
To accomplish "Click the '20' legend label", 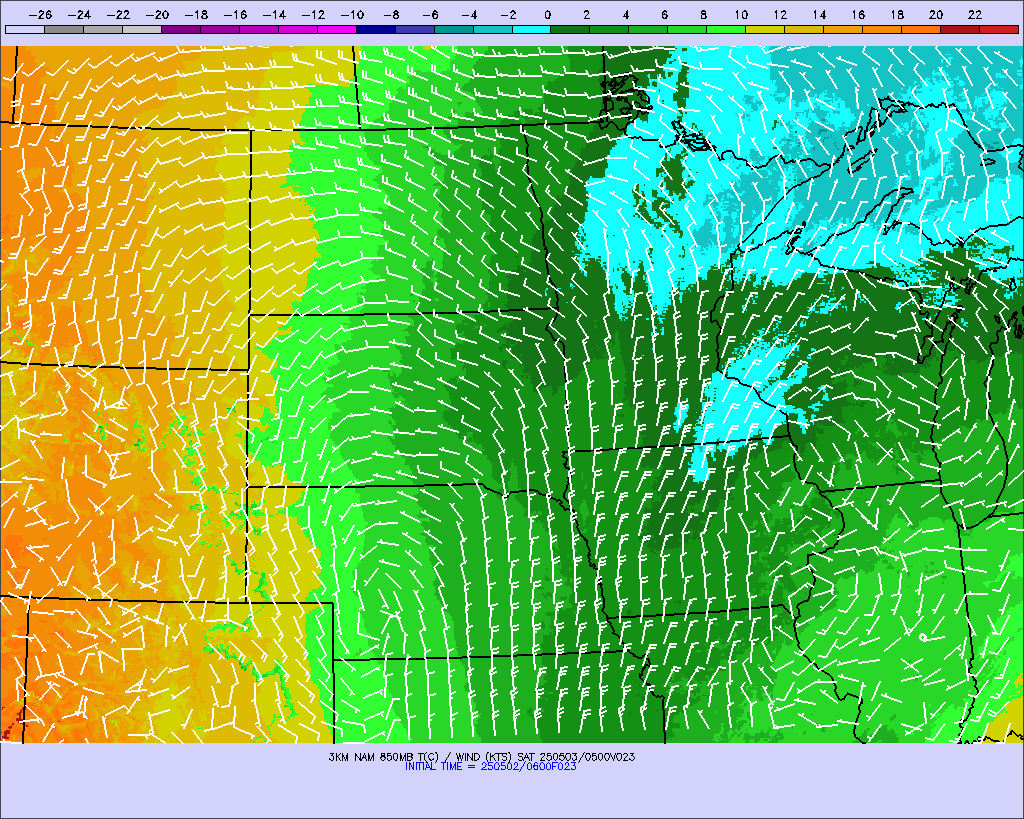I will [936, 14].
